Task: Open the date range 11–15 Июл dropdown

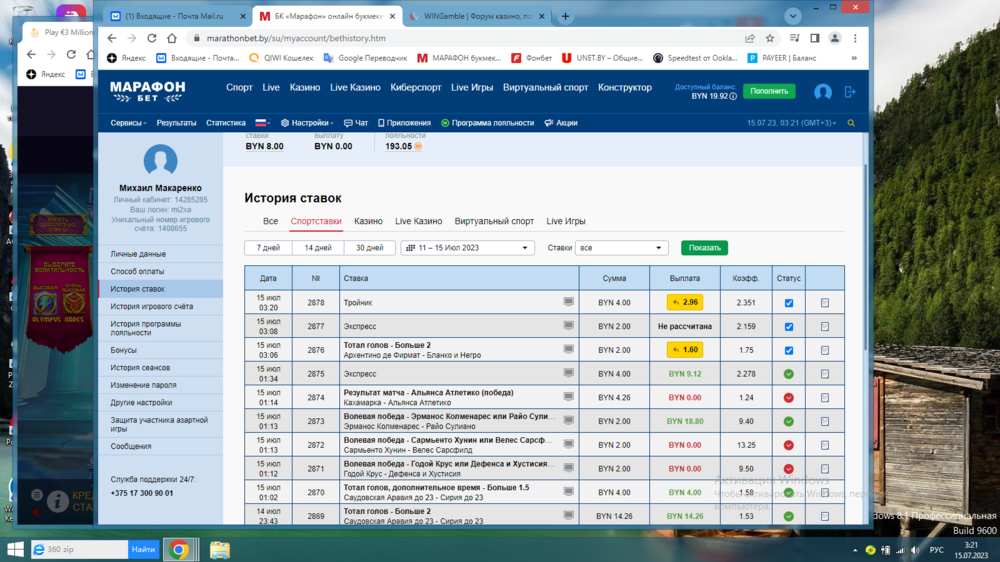Action: tap(467, 248)
